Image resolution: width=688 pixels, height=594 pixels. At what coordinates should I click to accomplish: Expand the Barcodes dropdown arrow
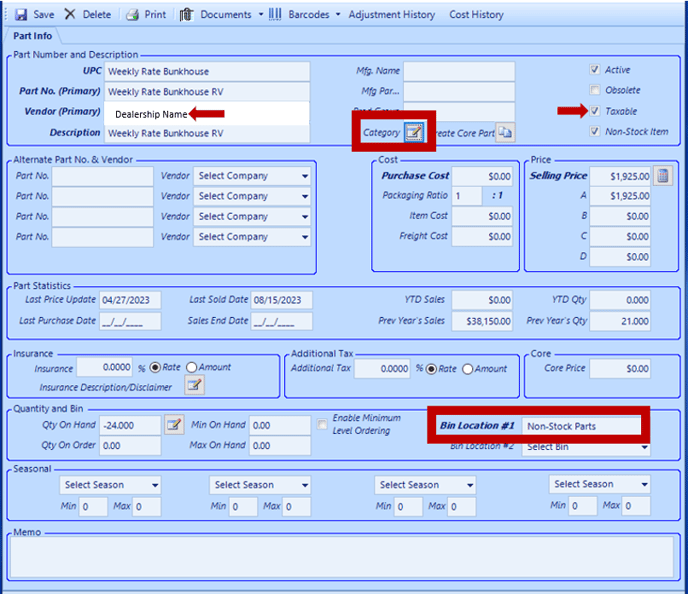[x=338, y=14]
